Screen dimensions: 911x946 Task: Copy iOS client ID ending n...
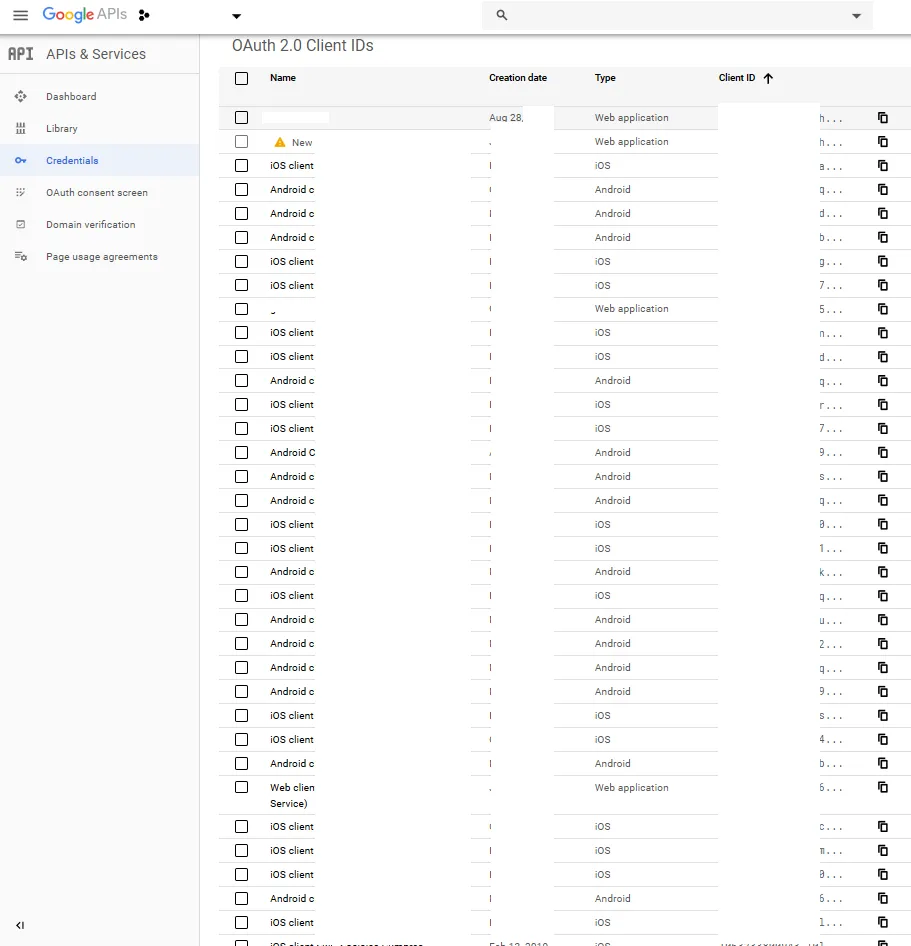click(883, 332)
